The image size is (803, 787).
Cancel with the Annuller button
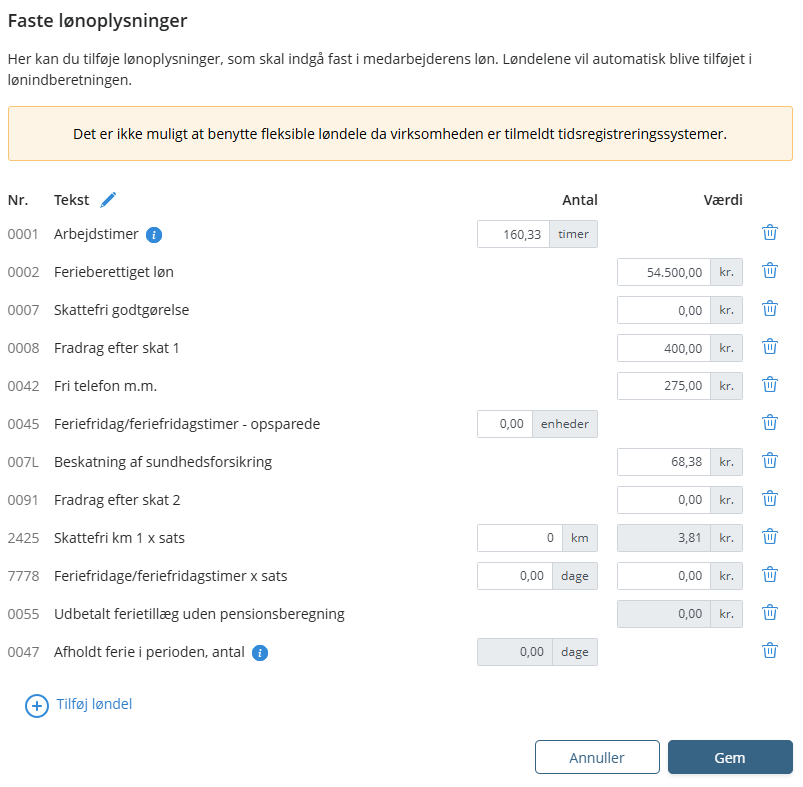tap(597, 757)
